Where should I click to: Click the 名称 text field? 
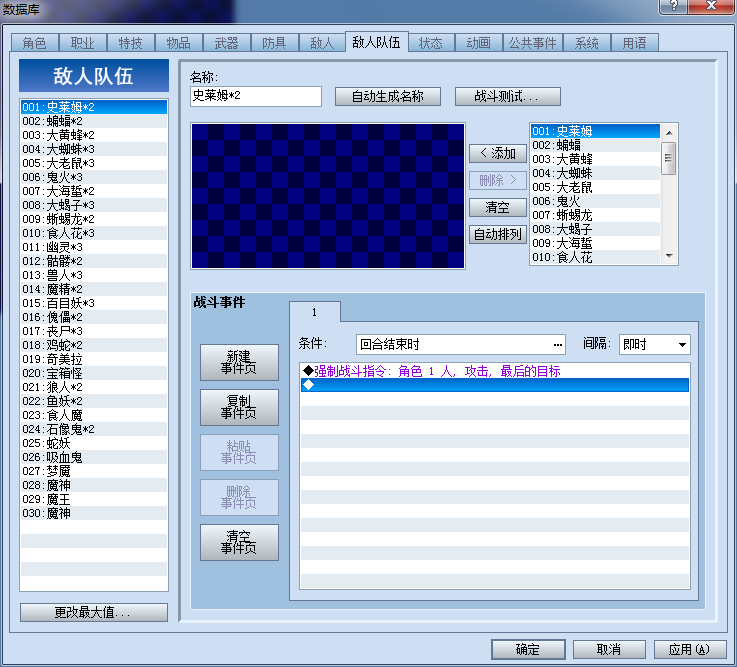256,96
